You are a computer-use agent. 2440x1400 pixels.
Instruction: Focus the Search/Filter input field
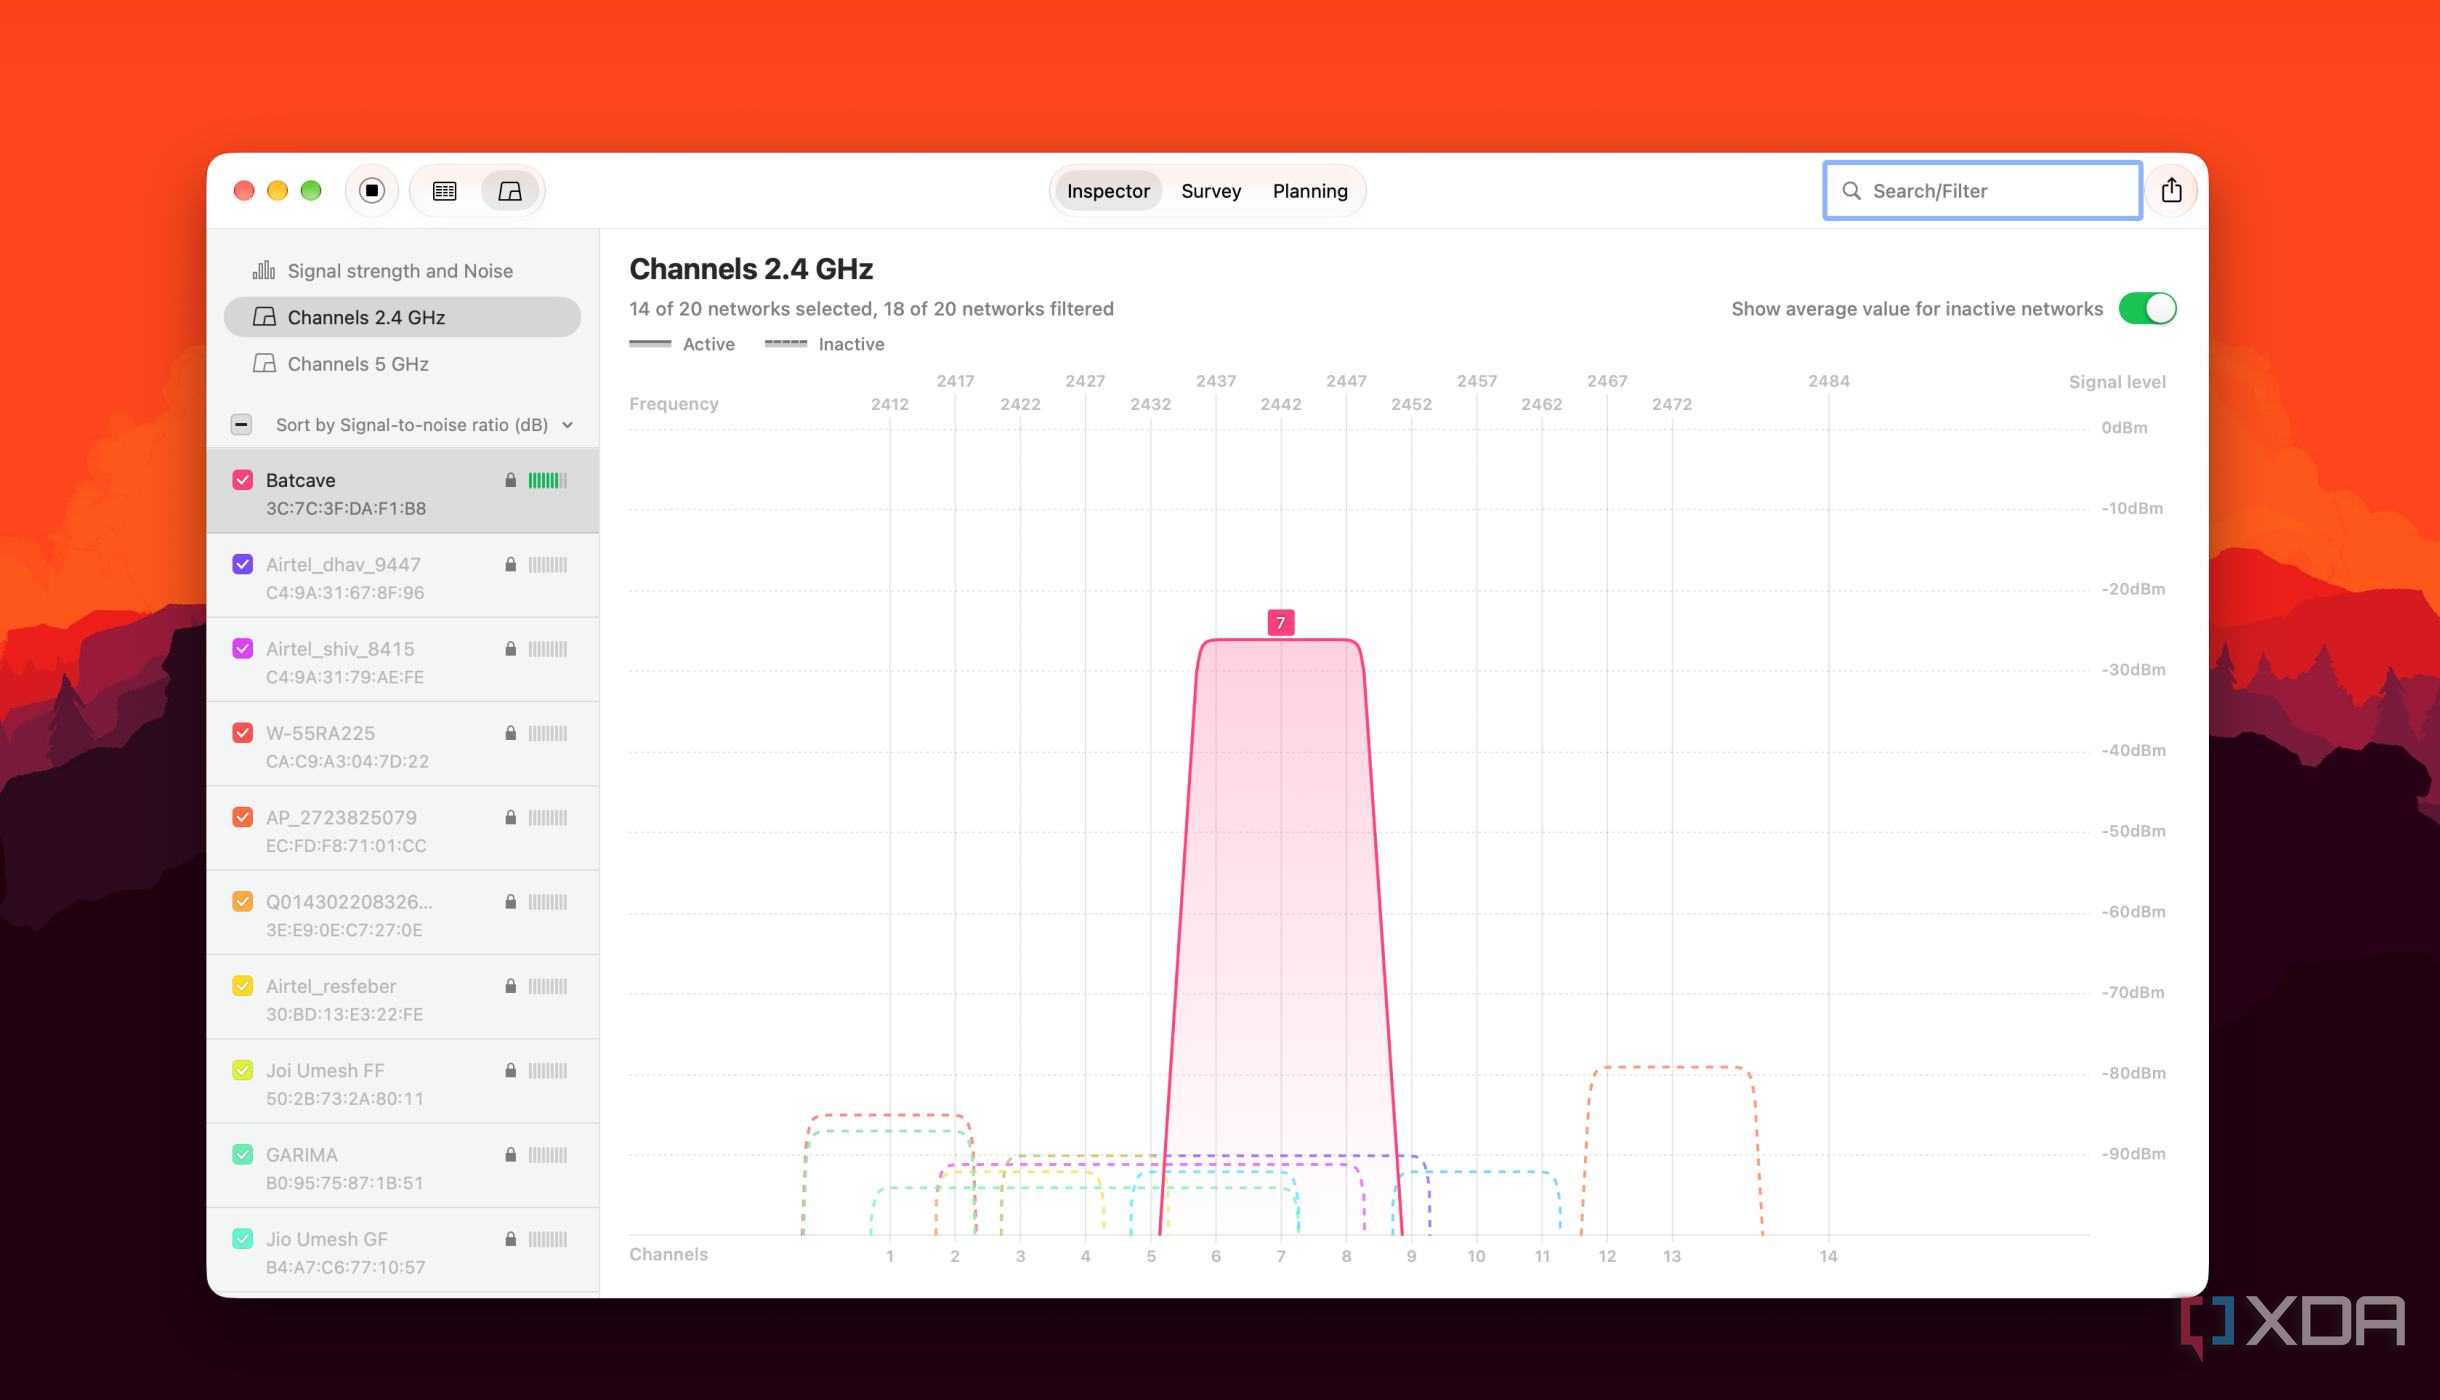[x=1982, y=190]
